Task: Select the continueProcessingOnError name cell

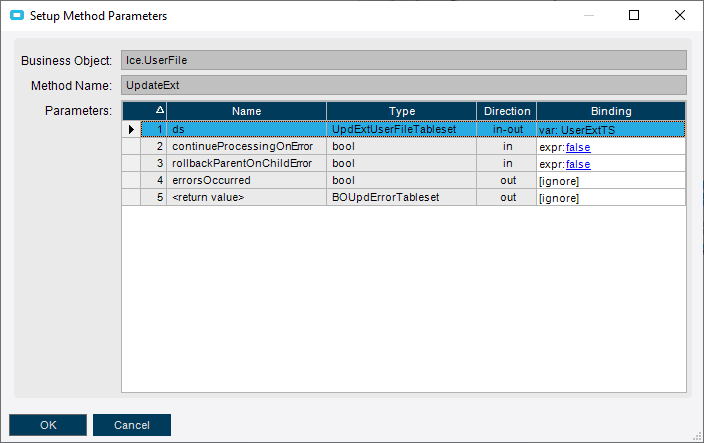Action: coord(246,146)
